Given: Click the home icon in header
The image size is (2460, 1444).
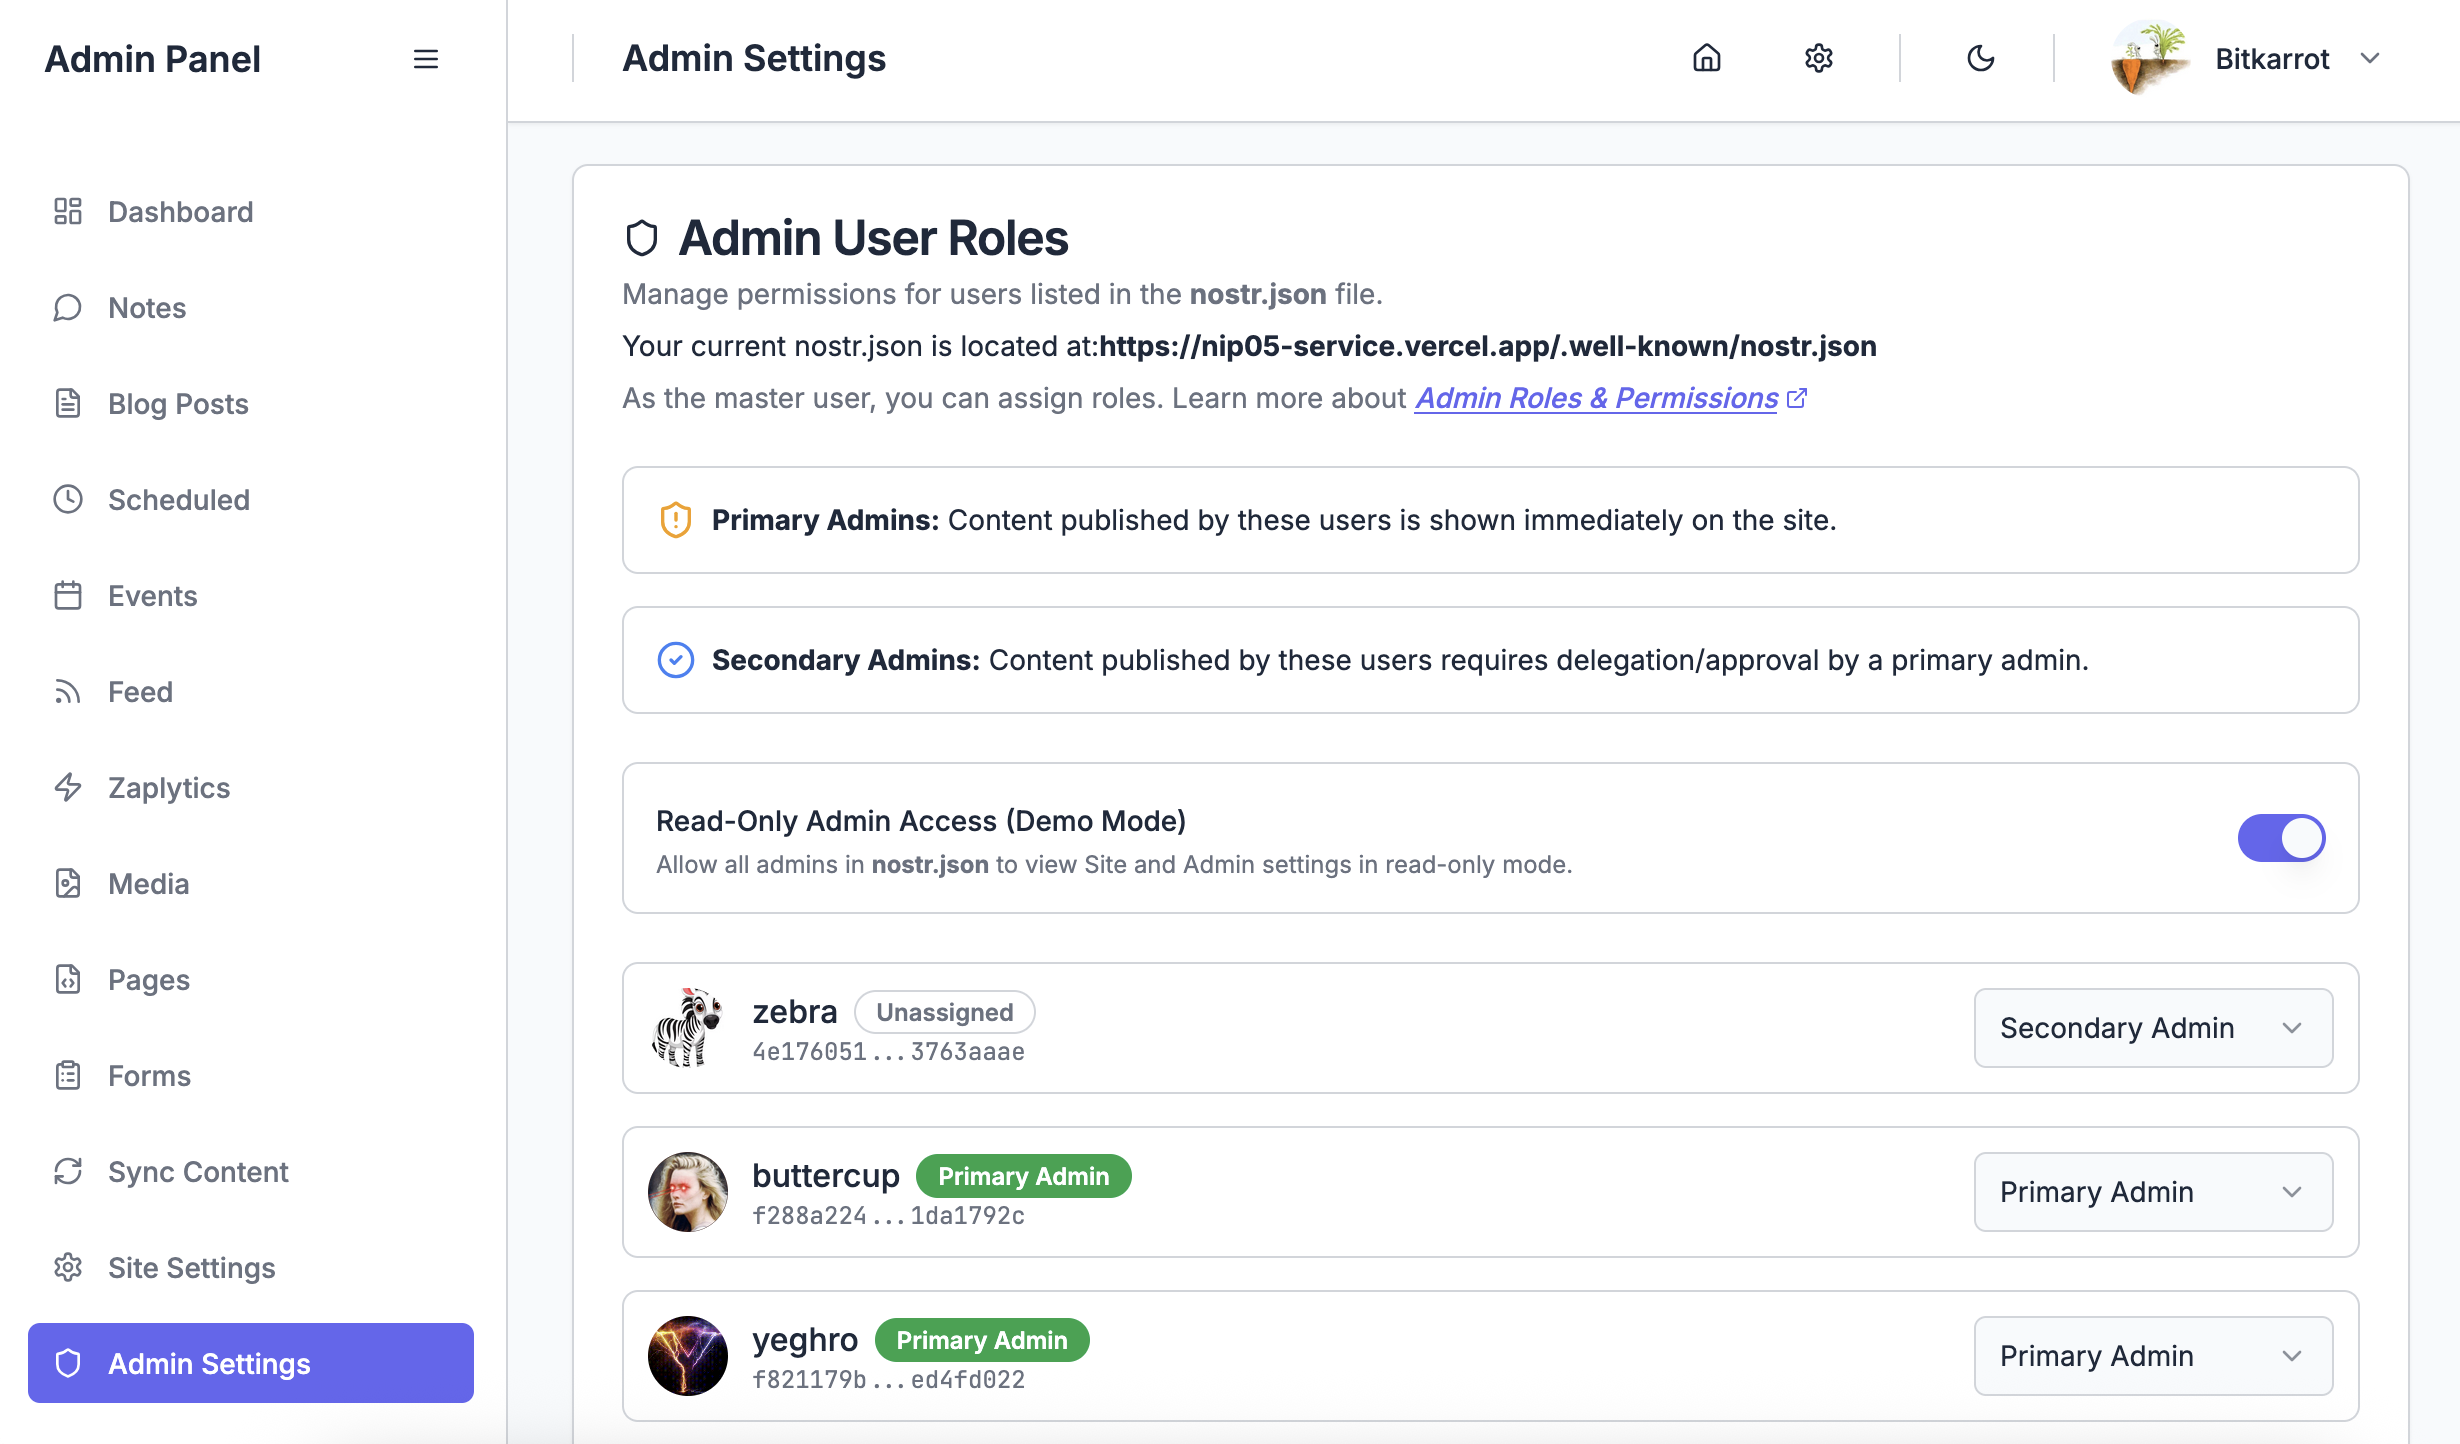Looking at the screenshot, I should 1706,58.
